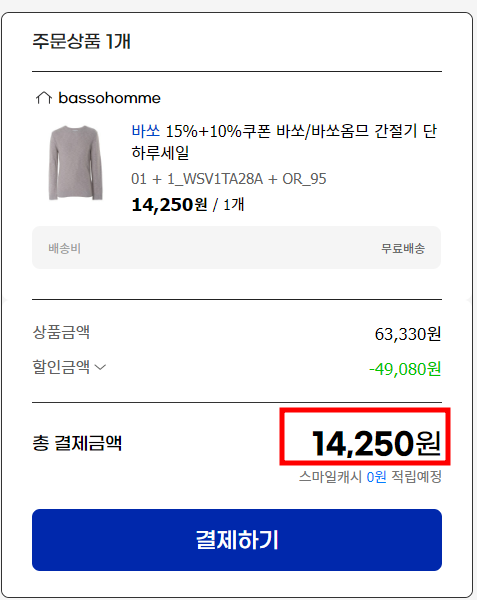Click the blue 0원 smile cash link
Screen dimensions: 477x600
[376, 477]
